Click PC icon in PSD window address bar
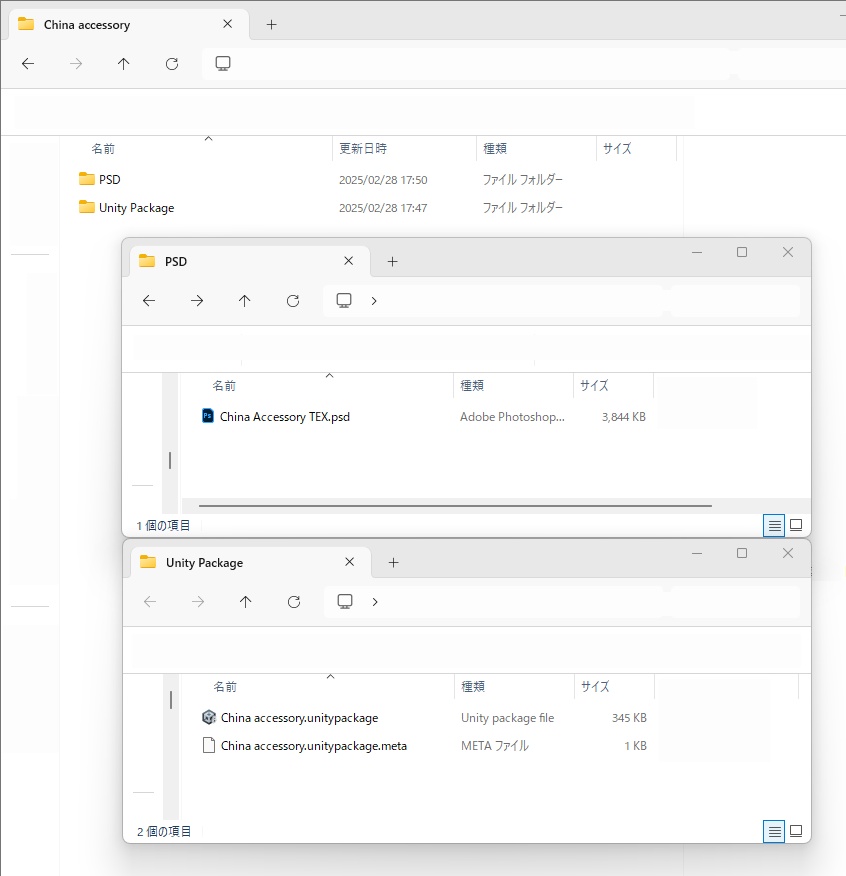This screenshot has width=846, height=876. pos(344,301)
